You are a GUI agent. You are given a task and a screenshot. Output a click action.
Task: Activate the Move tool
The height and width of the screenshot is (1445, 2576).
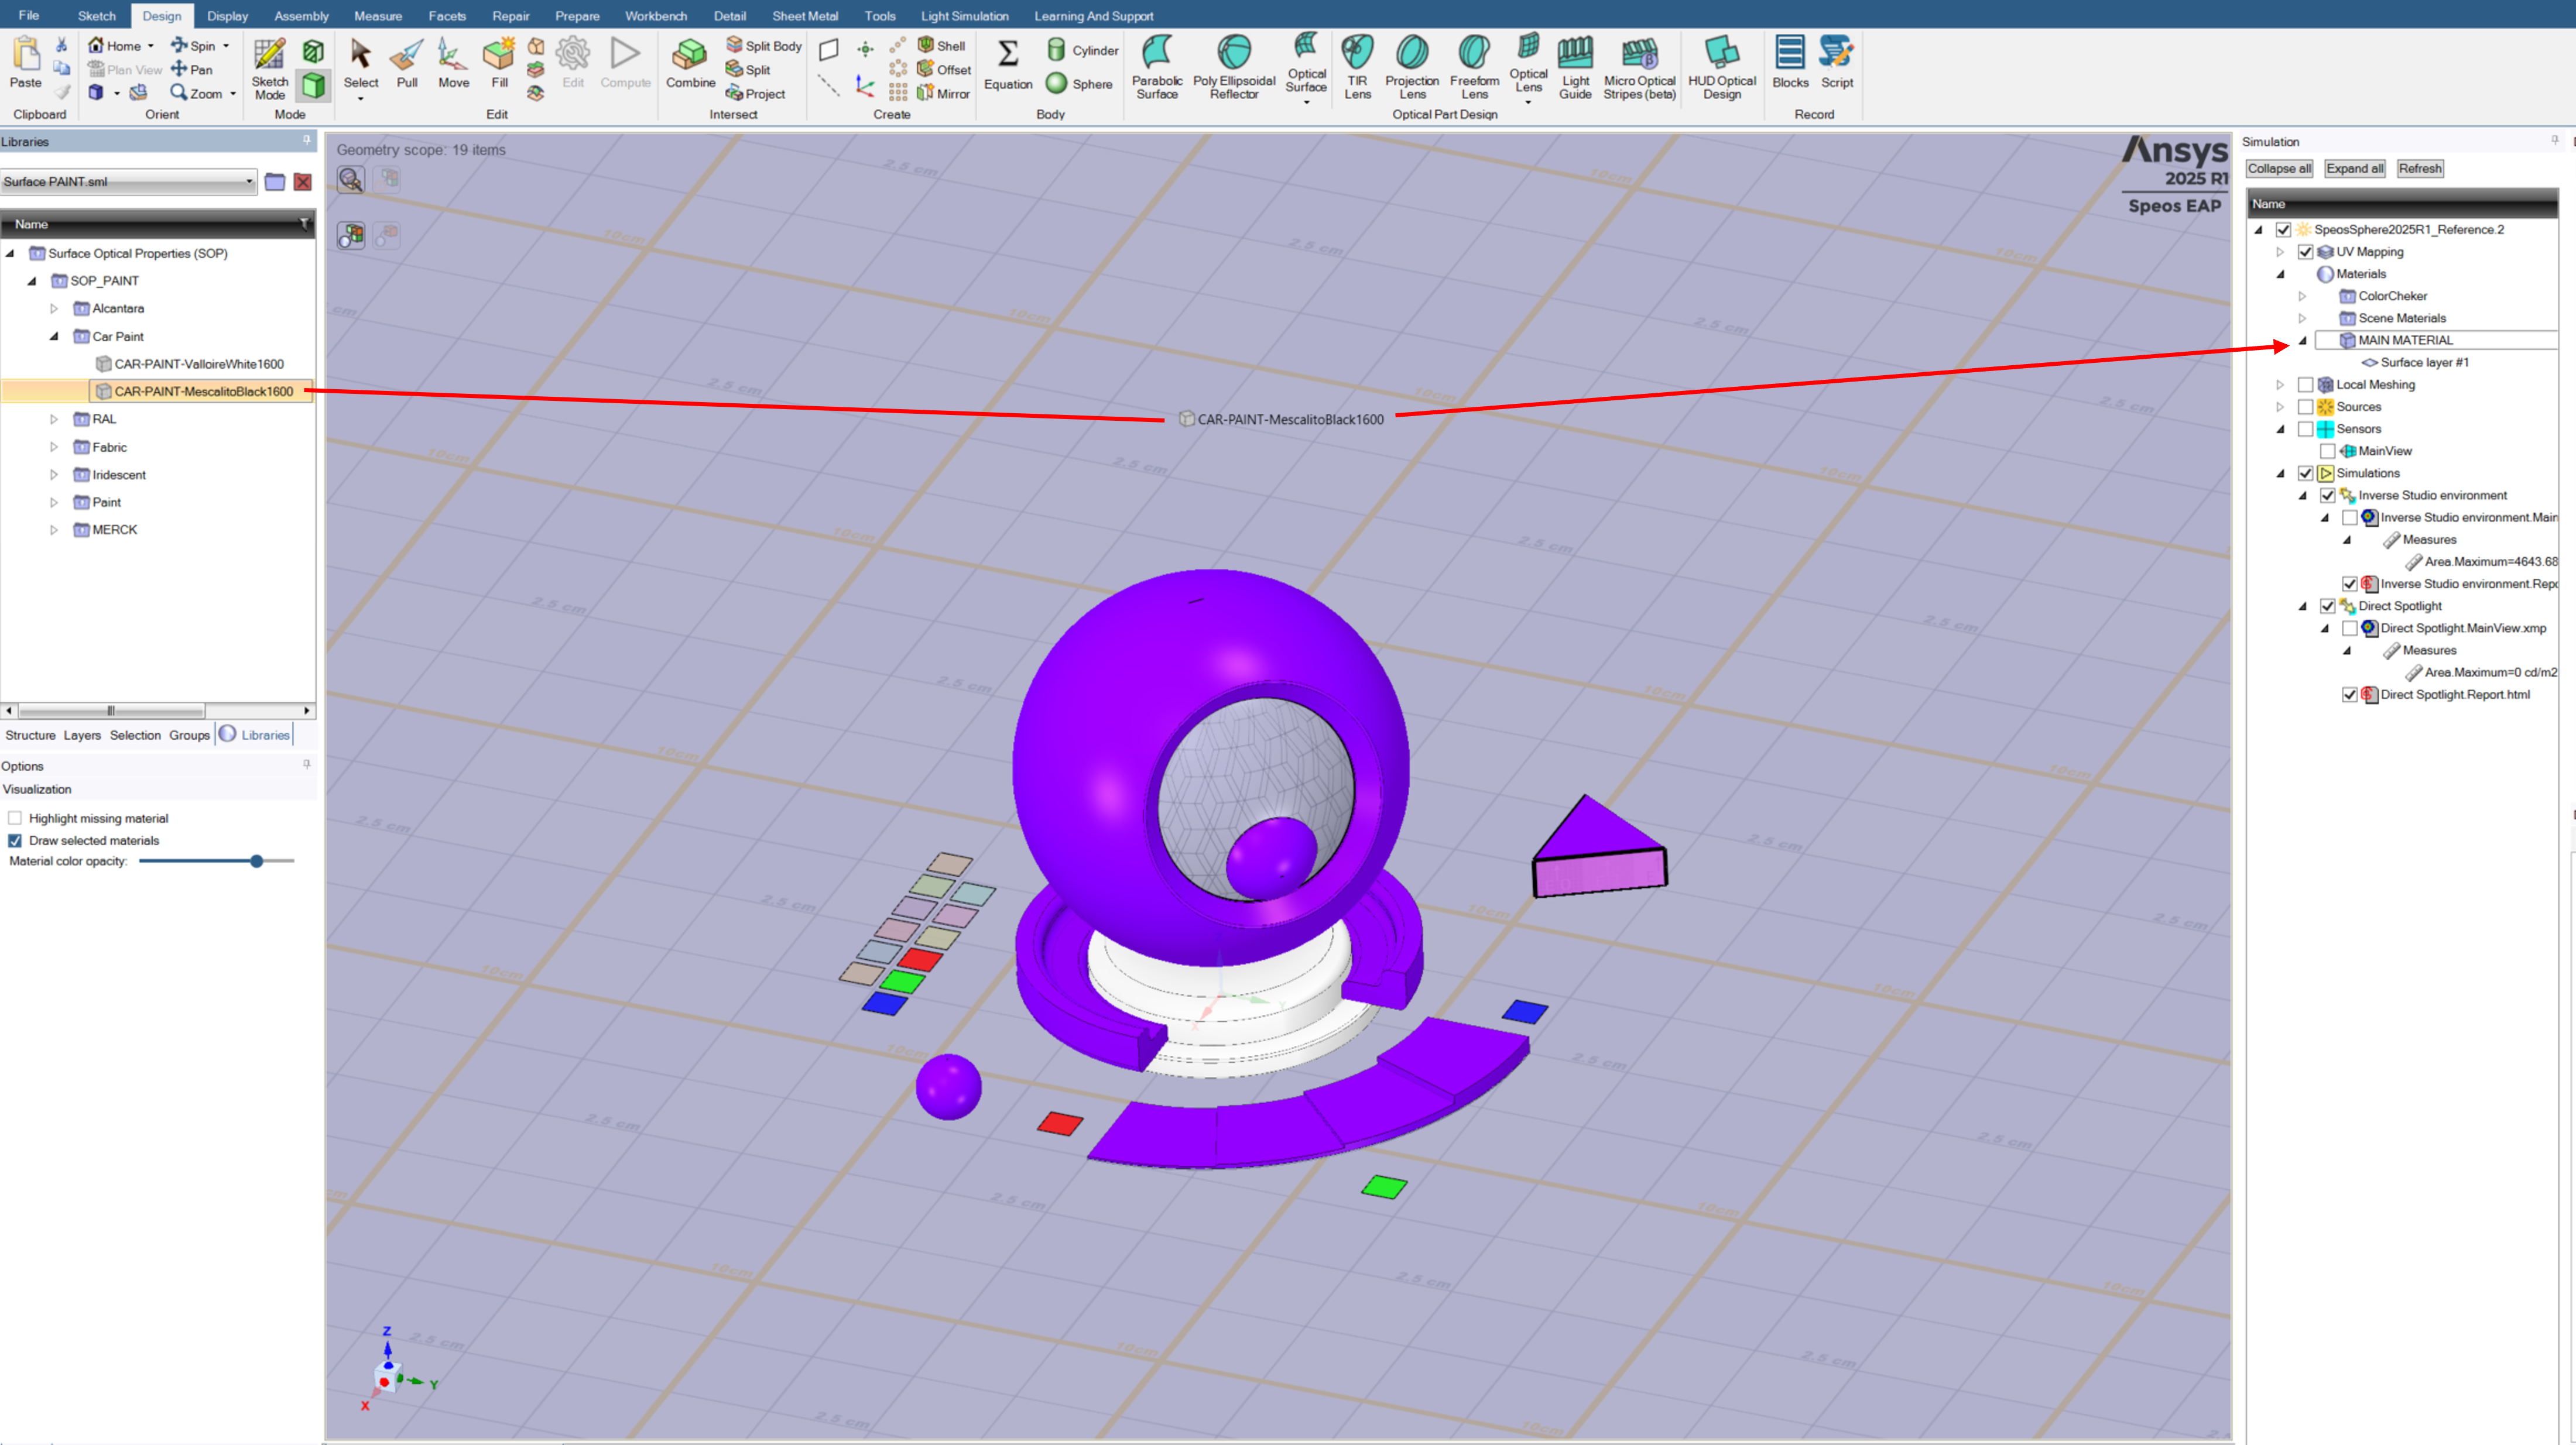453,64
